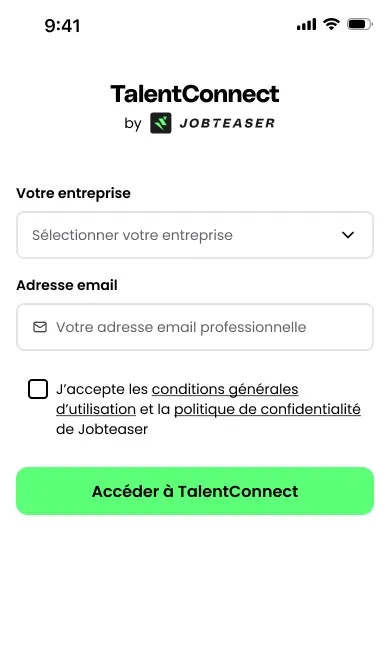
Task: Focus the professional email address field
Action: click(195, 327)
